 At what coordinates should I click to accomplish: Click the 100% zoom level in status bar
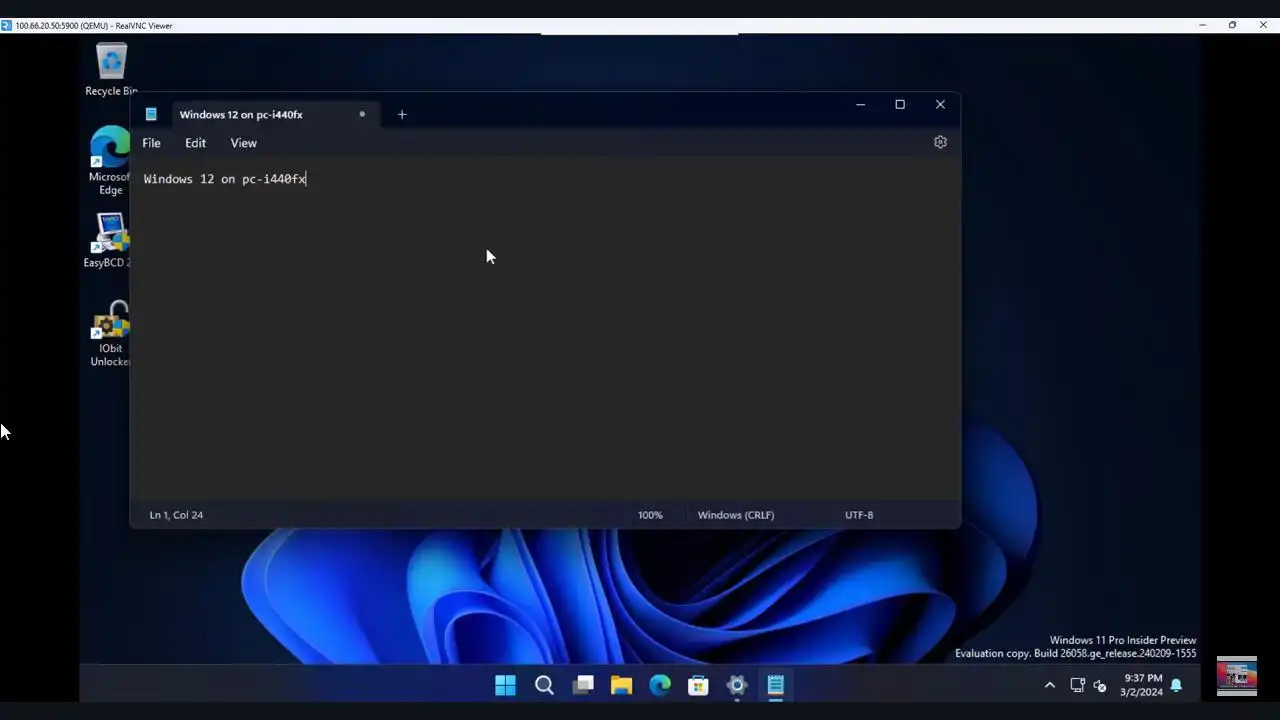650,515
